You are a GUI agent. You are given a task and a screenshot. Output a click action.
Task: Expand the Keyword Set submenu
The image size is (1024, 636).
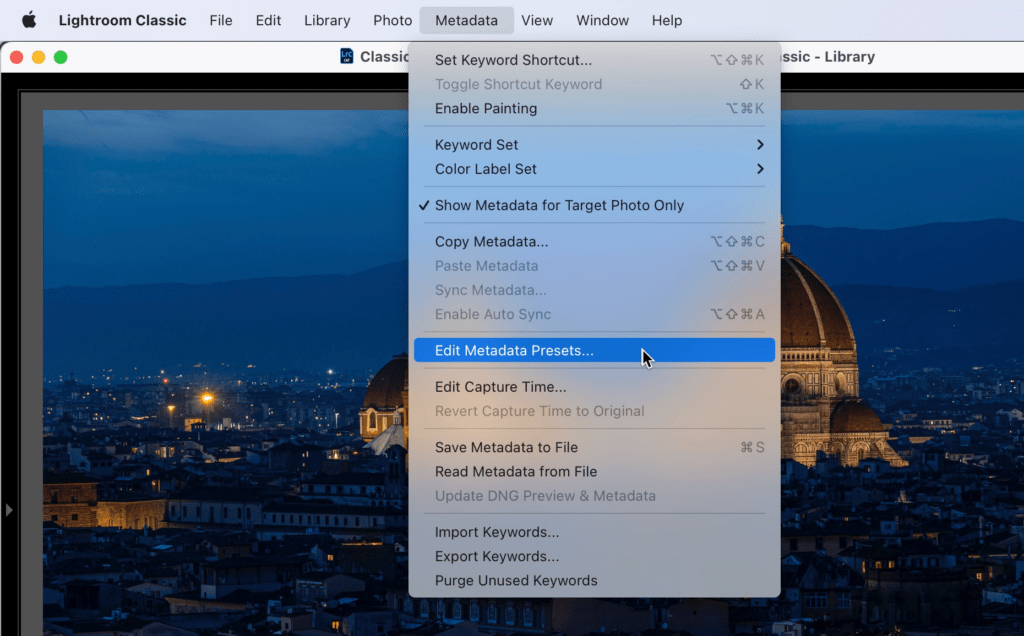tap(594, 144)
